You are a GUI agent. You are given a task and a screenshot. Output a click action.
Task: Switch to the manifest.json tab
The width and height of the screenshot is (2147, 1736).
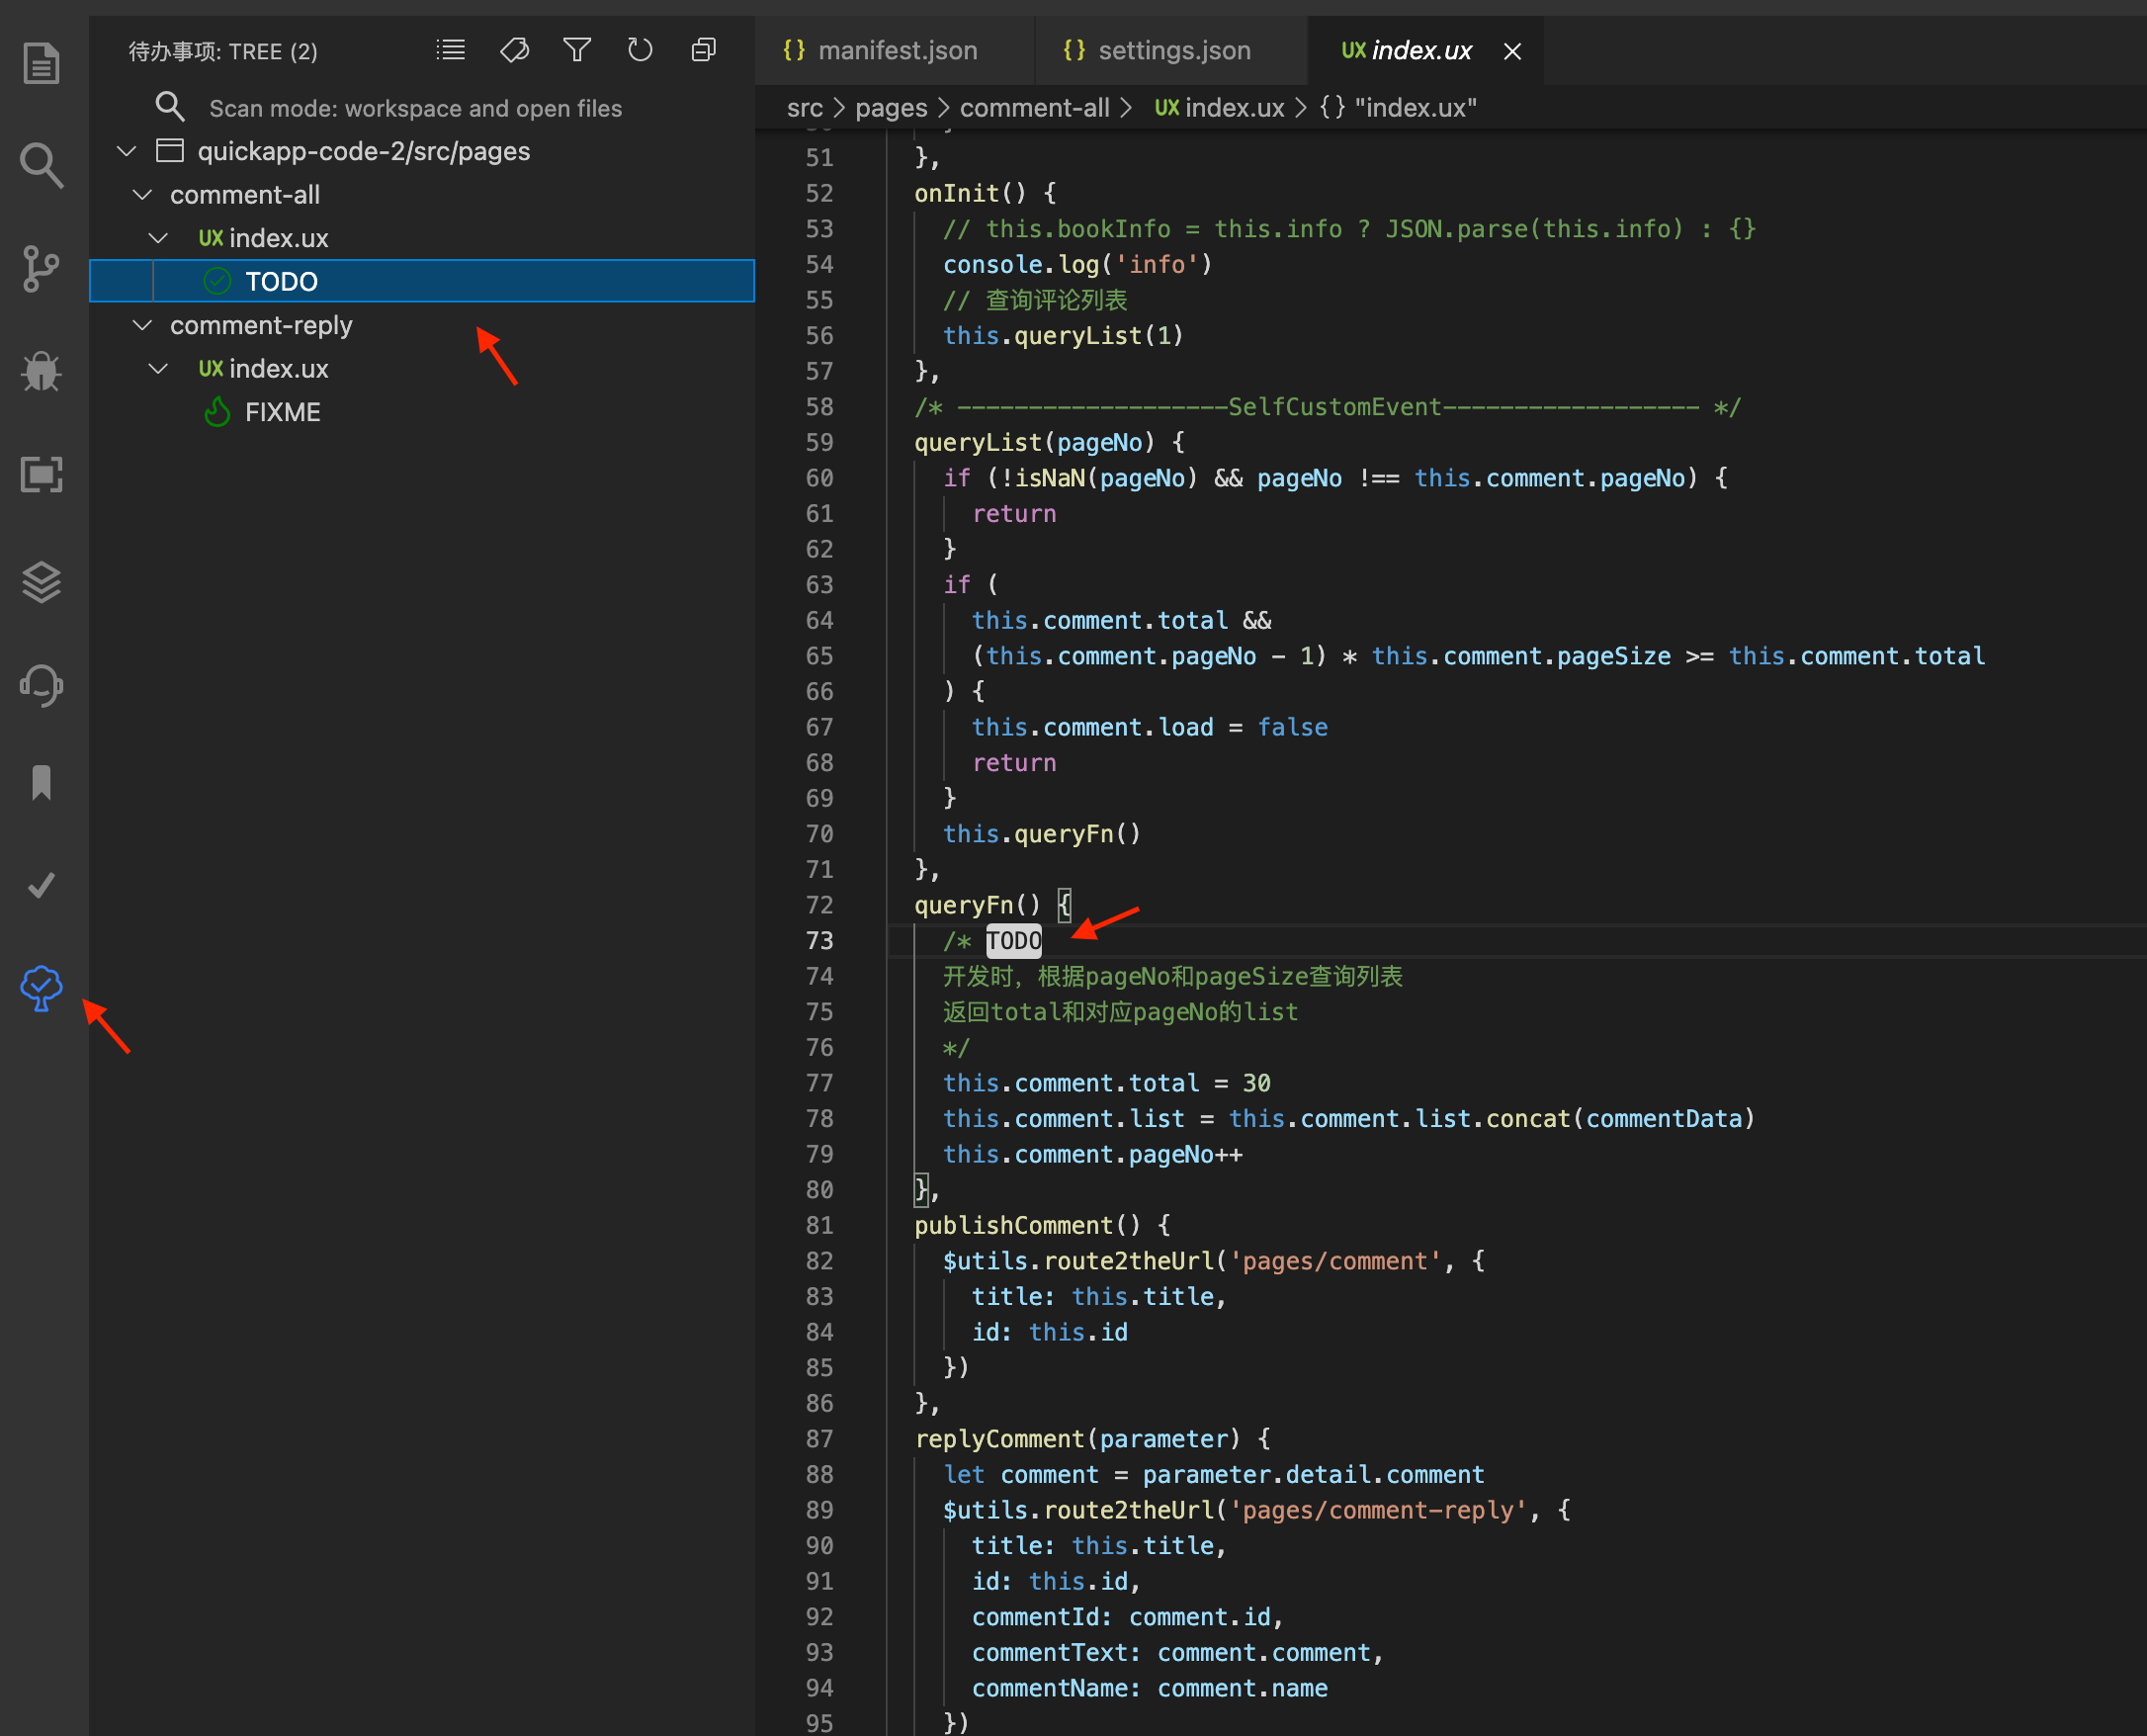click(894, 50)
